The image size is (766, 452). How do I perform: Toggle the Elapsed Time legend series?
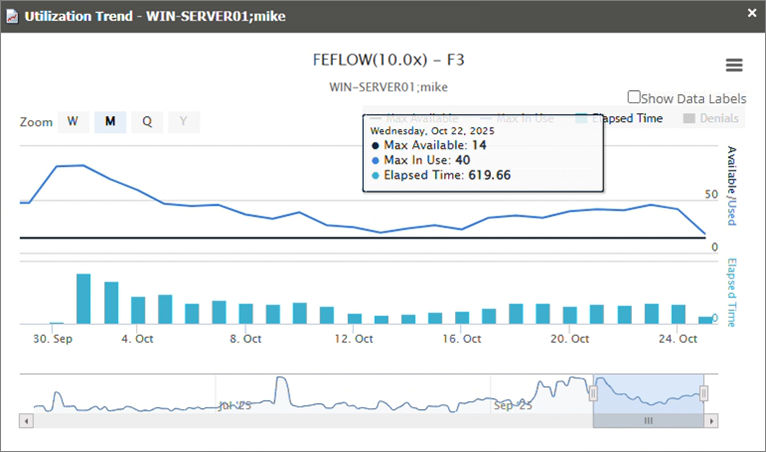coord(619,118)
